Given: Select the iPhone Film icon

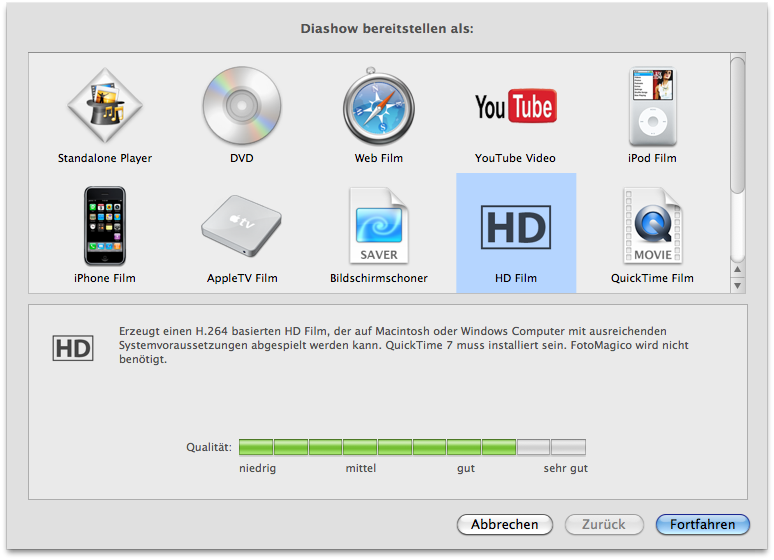Looking at the screenshot, I should (105, 227).
